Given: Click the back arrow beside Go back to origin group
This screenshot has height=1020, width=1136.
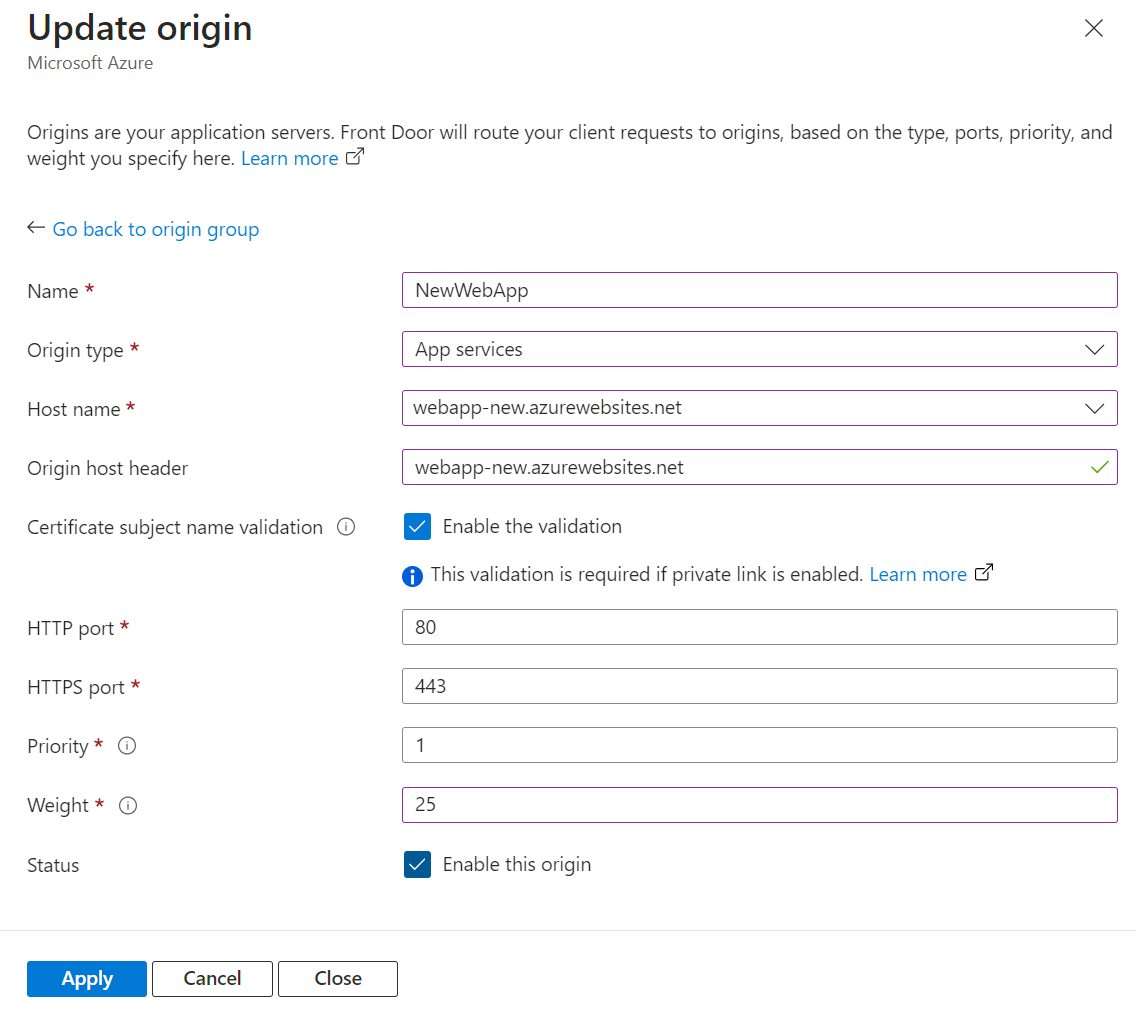Looking at the screenshot, I should pos(35,228).
